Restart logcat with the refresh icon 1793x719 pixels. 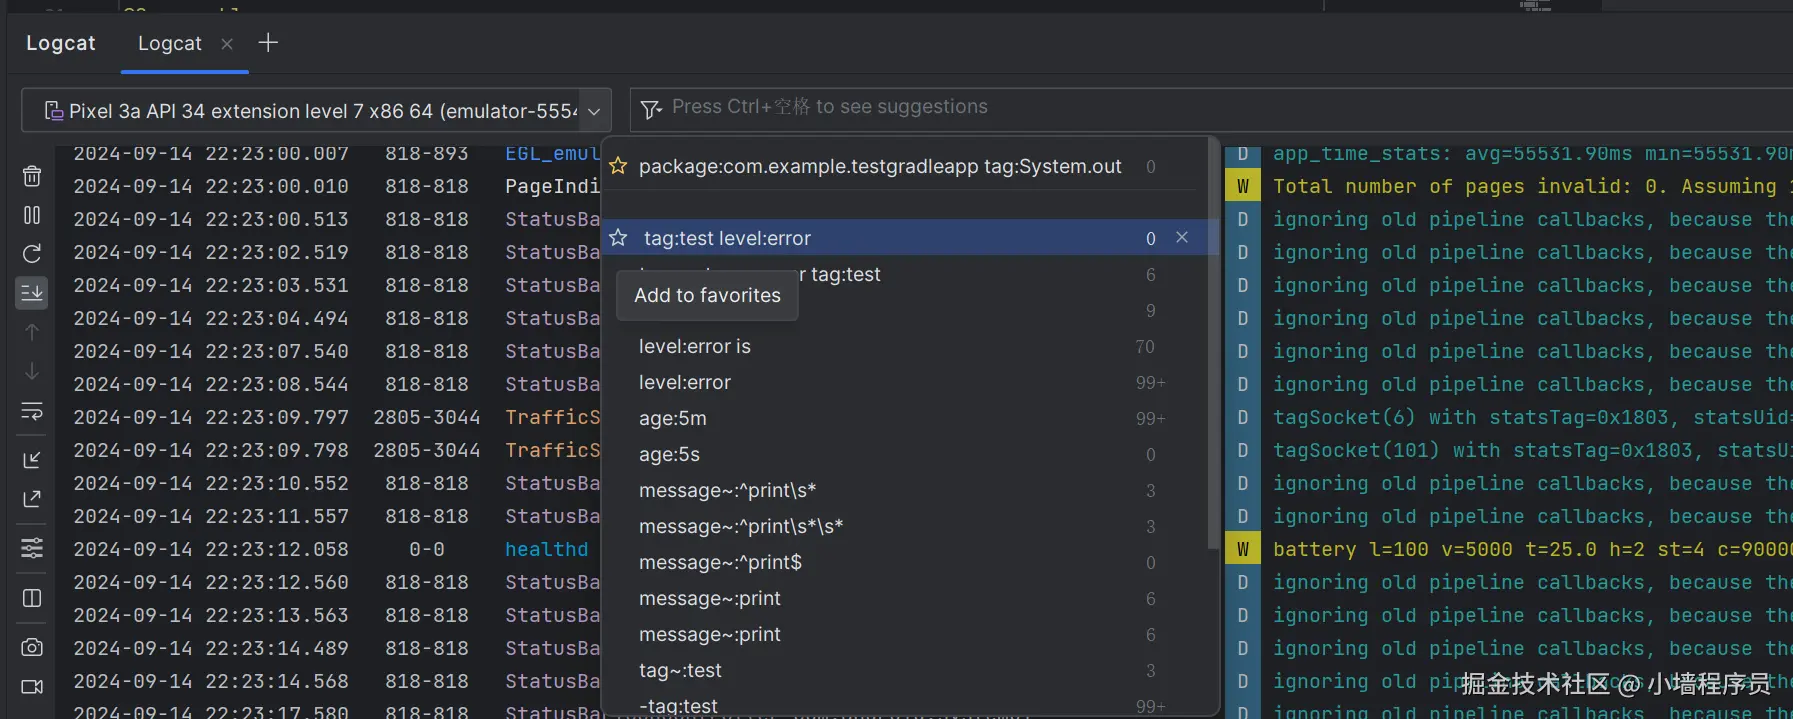(x=32, y=254)
